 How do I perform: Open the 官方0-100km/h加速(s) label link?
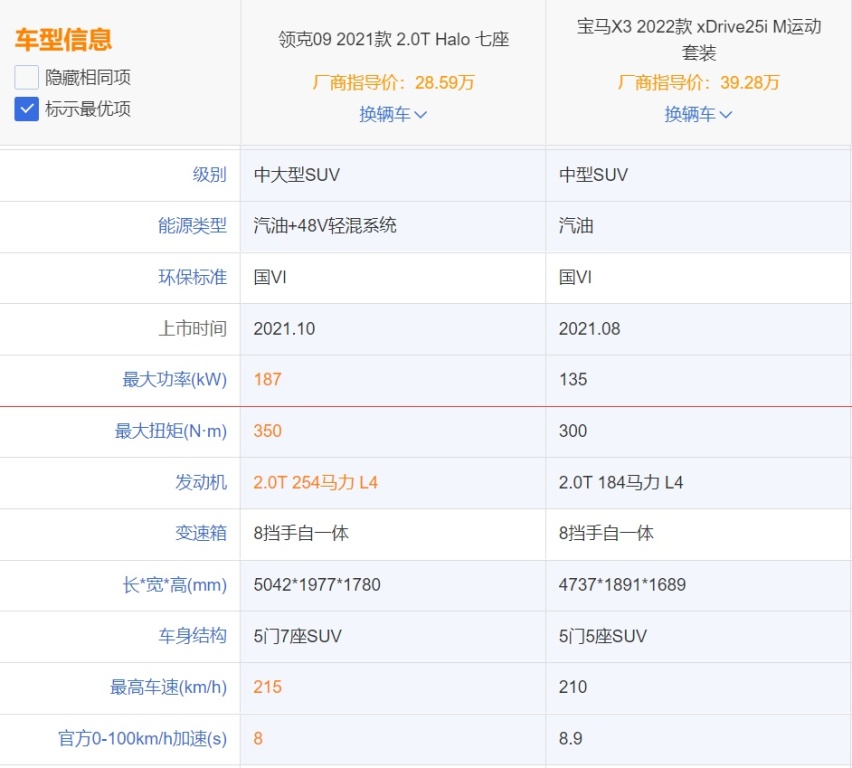pos(142,739)
